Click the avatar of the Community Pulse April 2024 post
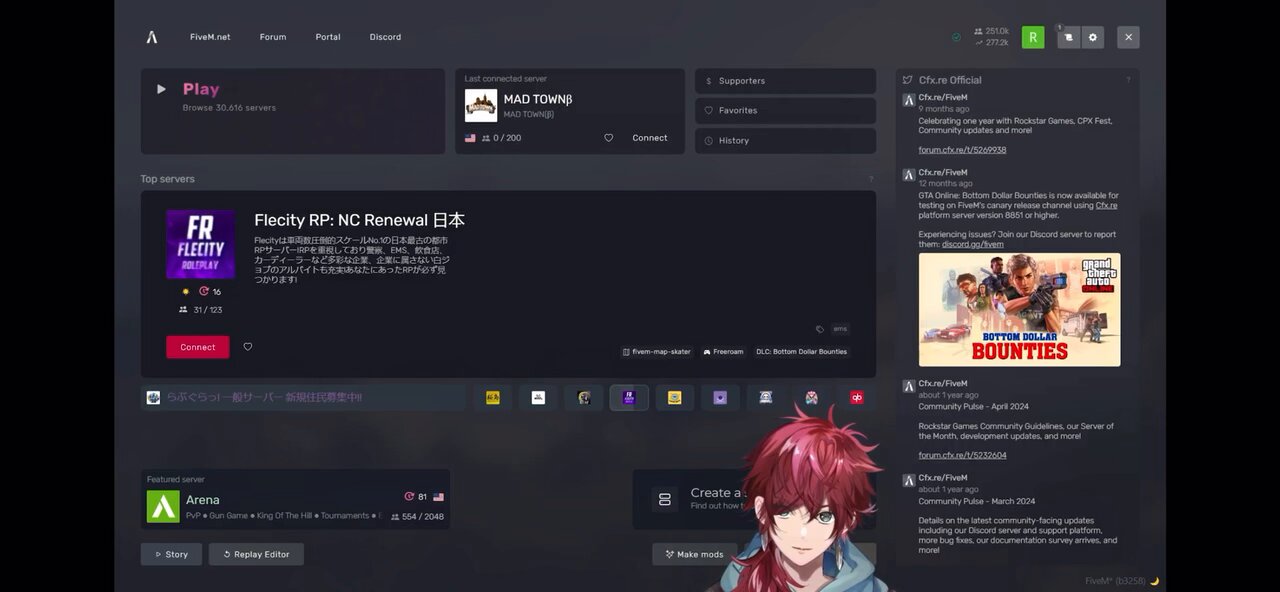The width and height of the screenshot is (1280, 592). [908, 385]
